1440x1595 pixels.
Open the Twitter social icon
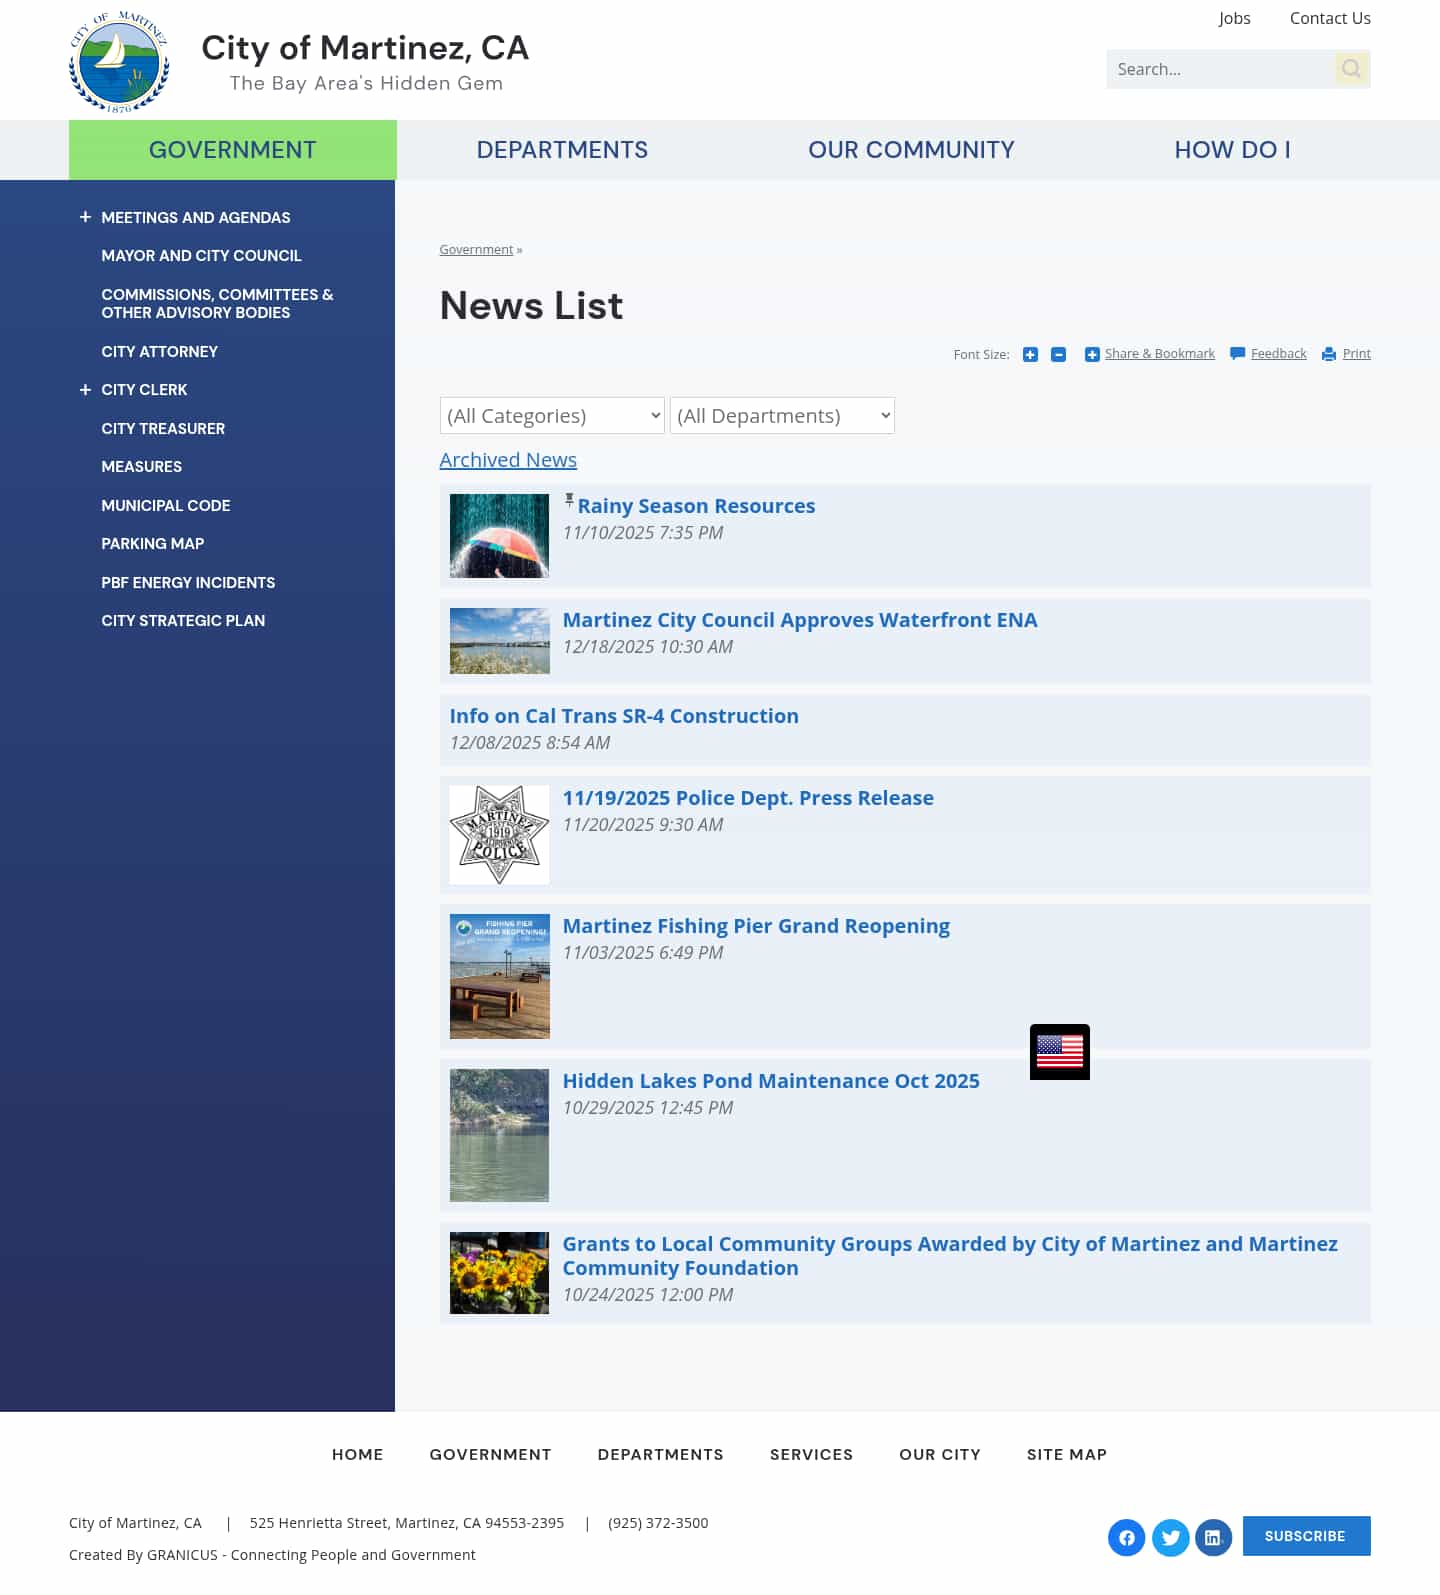coord(1171,1538)
